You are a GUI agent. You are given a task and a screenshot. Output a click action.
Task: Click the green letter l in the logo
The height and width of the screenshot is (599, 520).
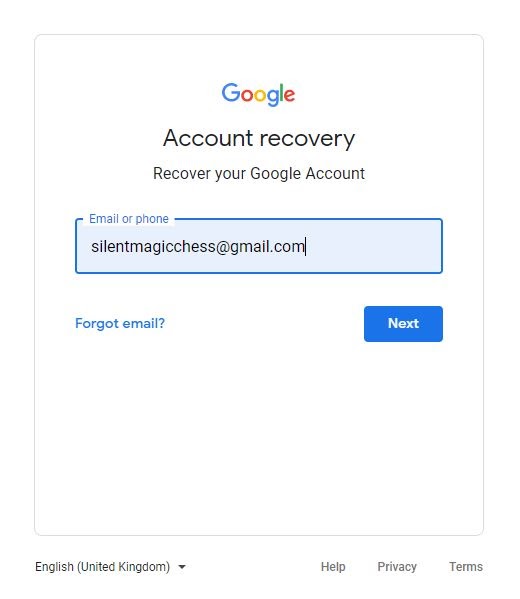(282, 92)
